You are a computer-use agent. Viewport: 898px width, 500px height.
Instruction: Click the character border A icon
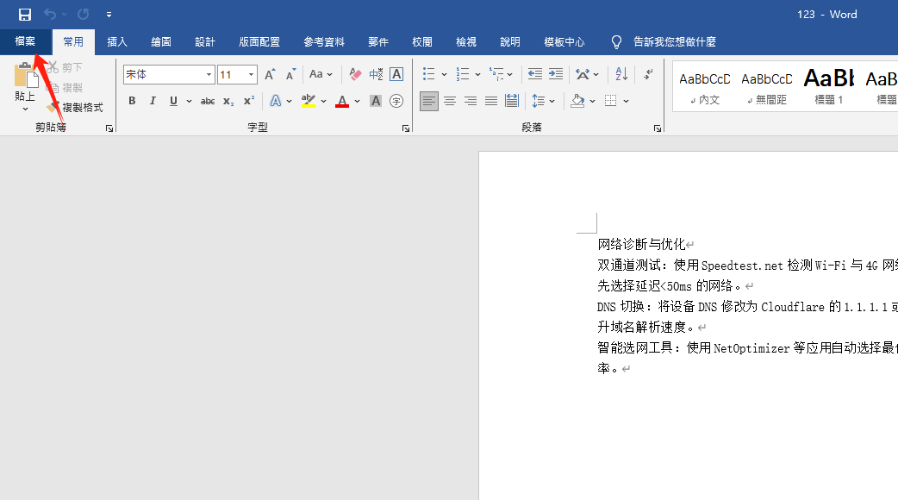coord(396,74)
